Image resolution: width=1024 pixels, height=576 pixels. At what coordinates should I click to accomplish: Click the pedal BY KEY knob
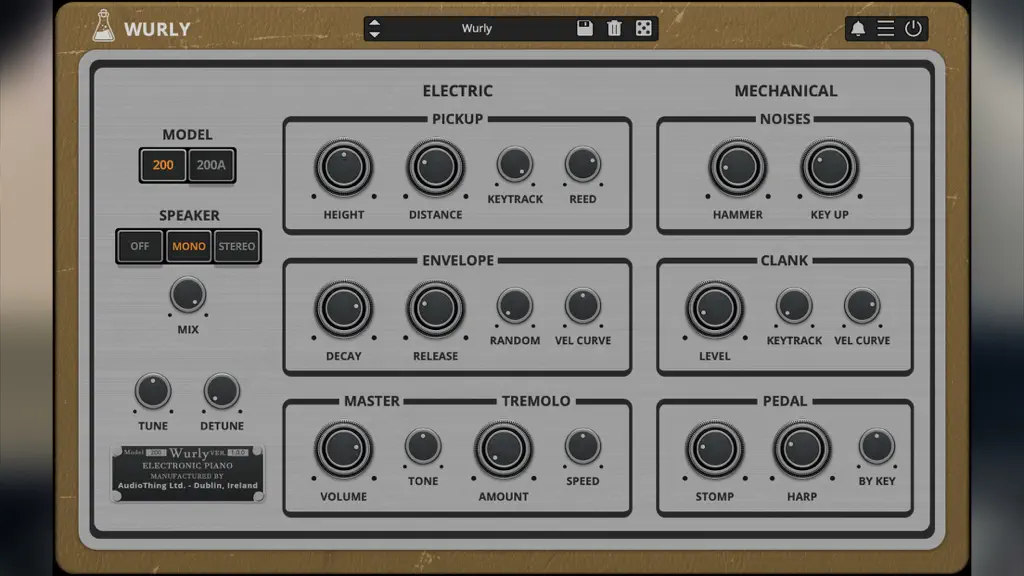click(x=876, y=446)
